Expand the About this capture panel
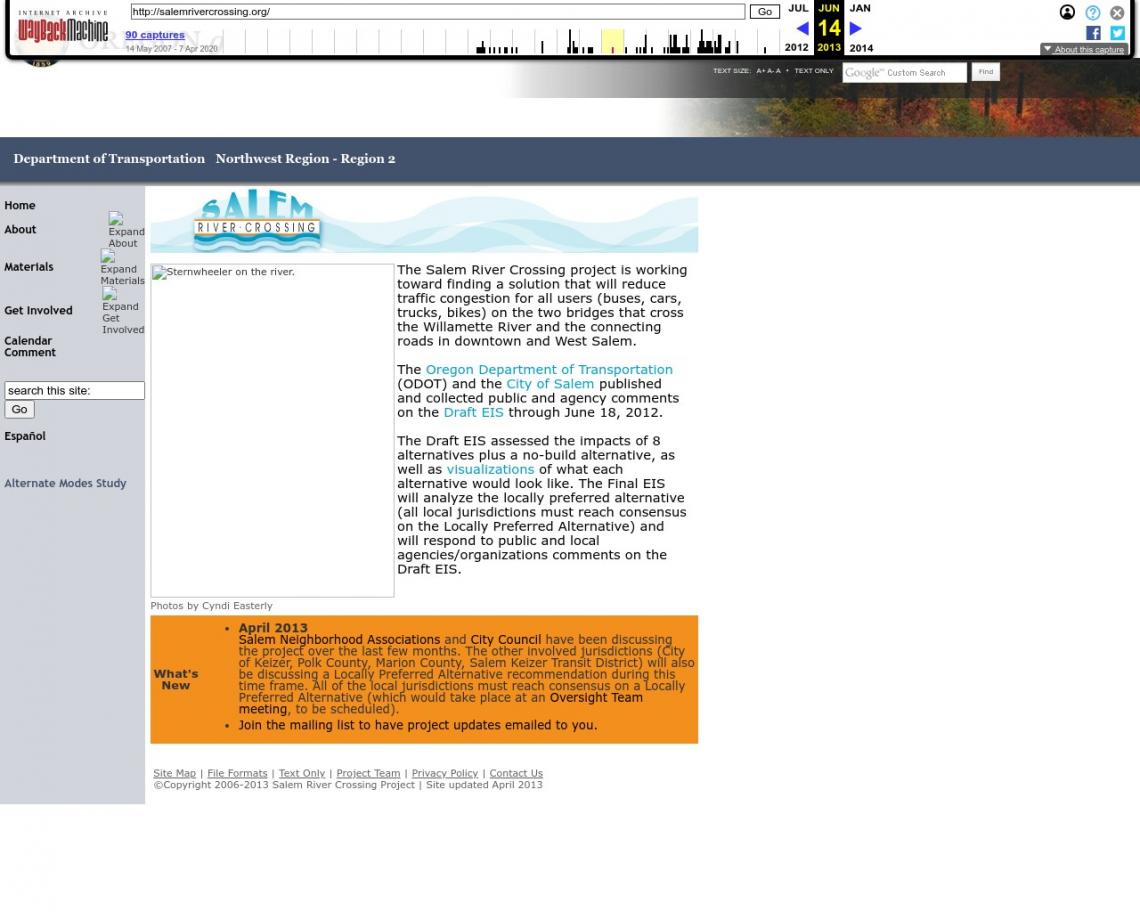This screenshot has height=912, width=1140. coord(1083,49)
